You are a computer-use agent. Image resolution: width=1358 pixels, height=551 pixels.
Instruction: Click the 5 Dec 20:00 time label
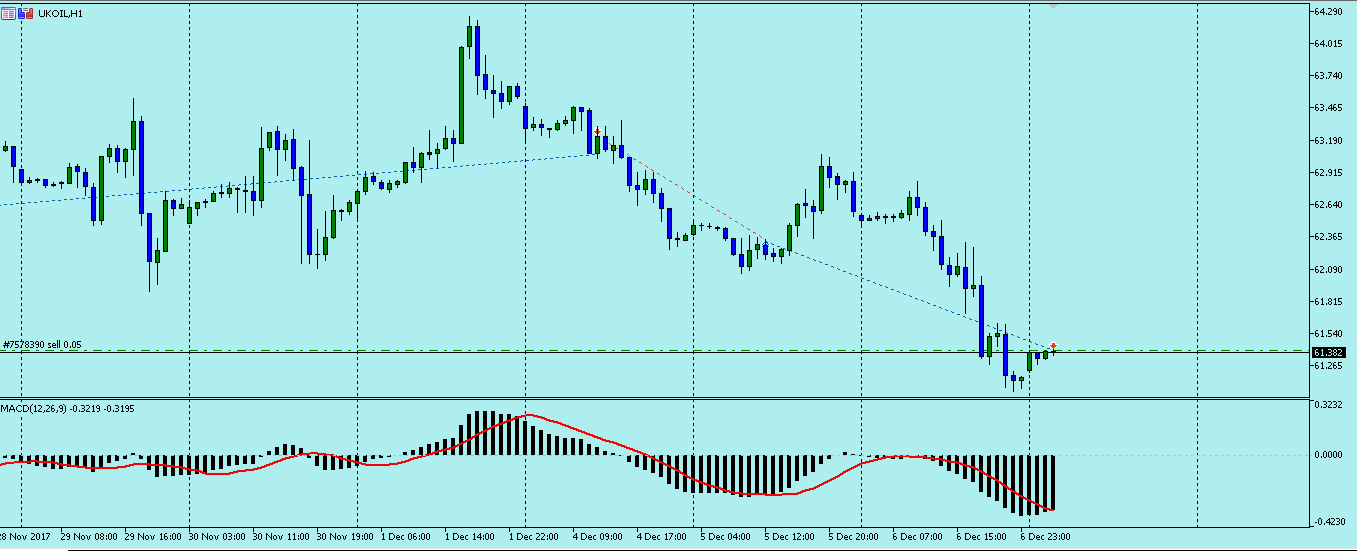click(x=855, y=537)
